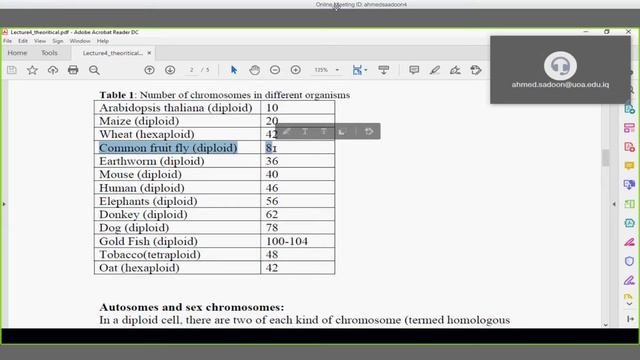Click the side panel collapse arrow at the bottom
This screenshot has height=360, width=640.
point(630,319)
